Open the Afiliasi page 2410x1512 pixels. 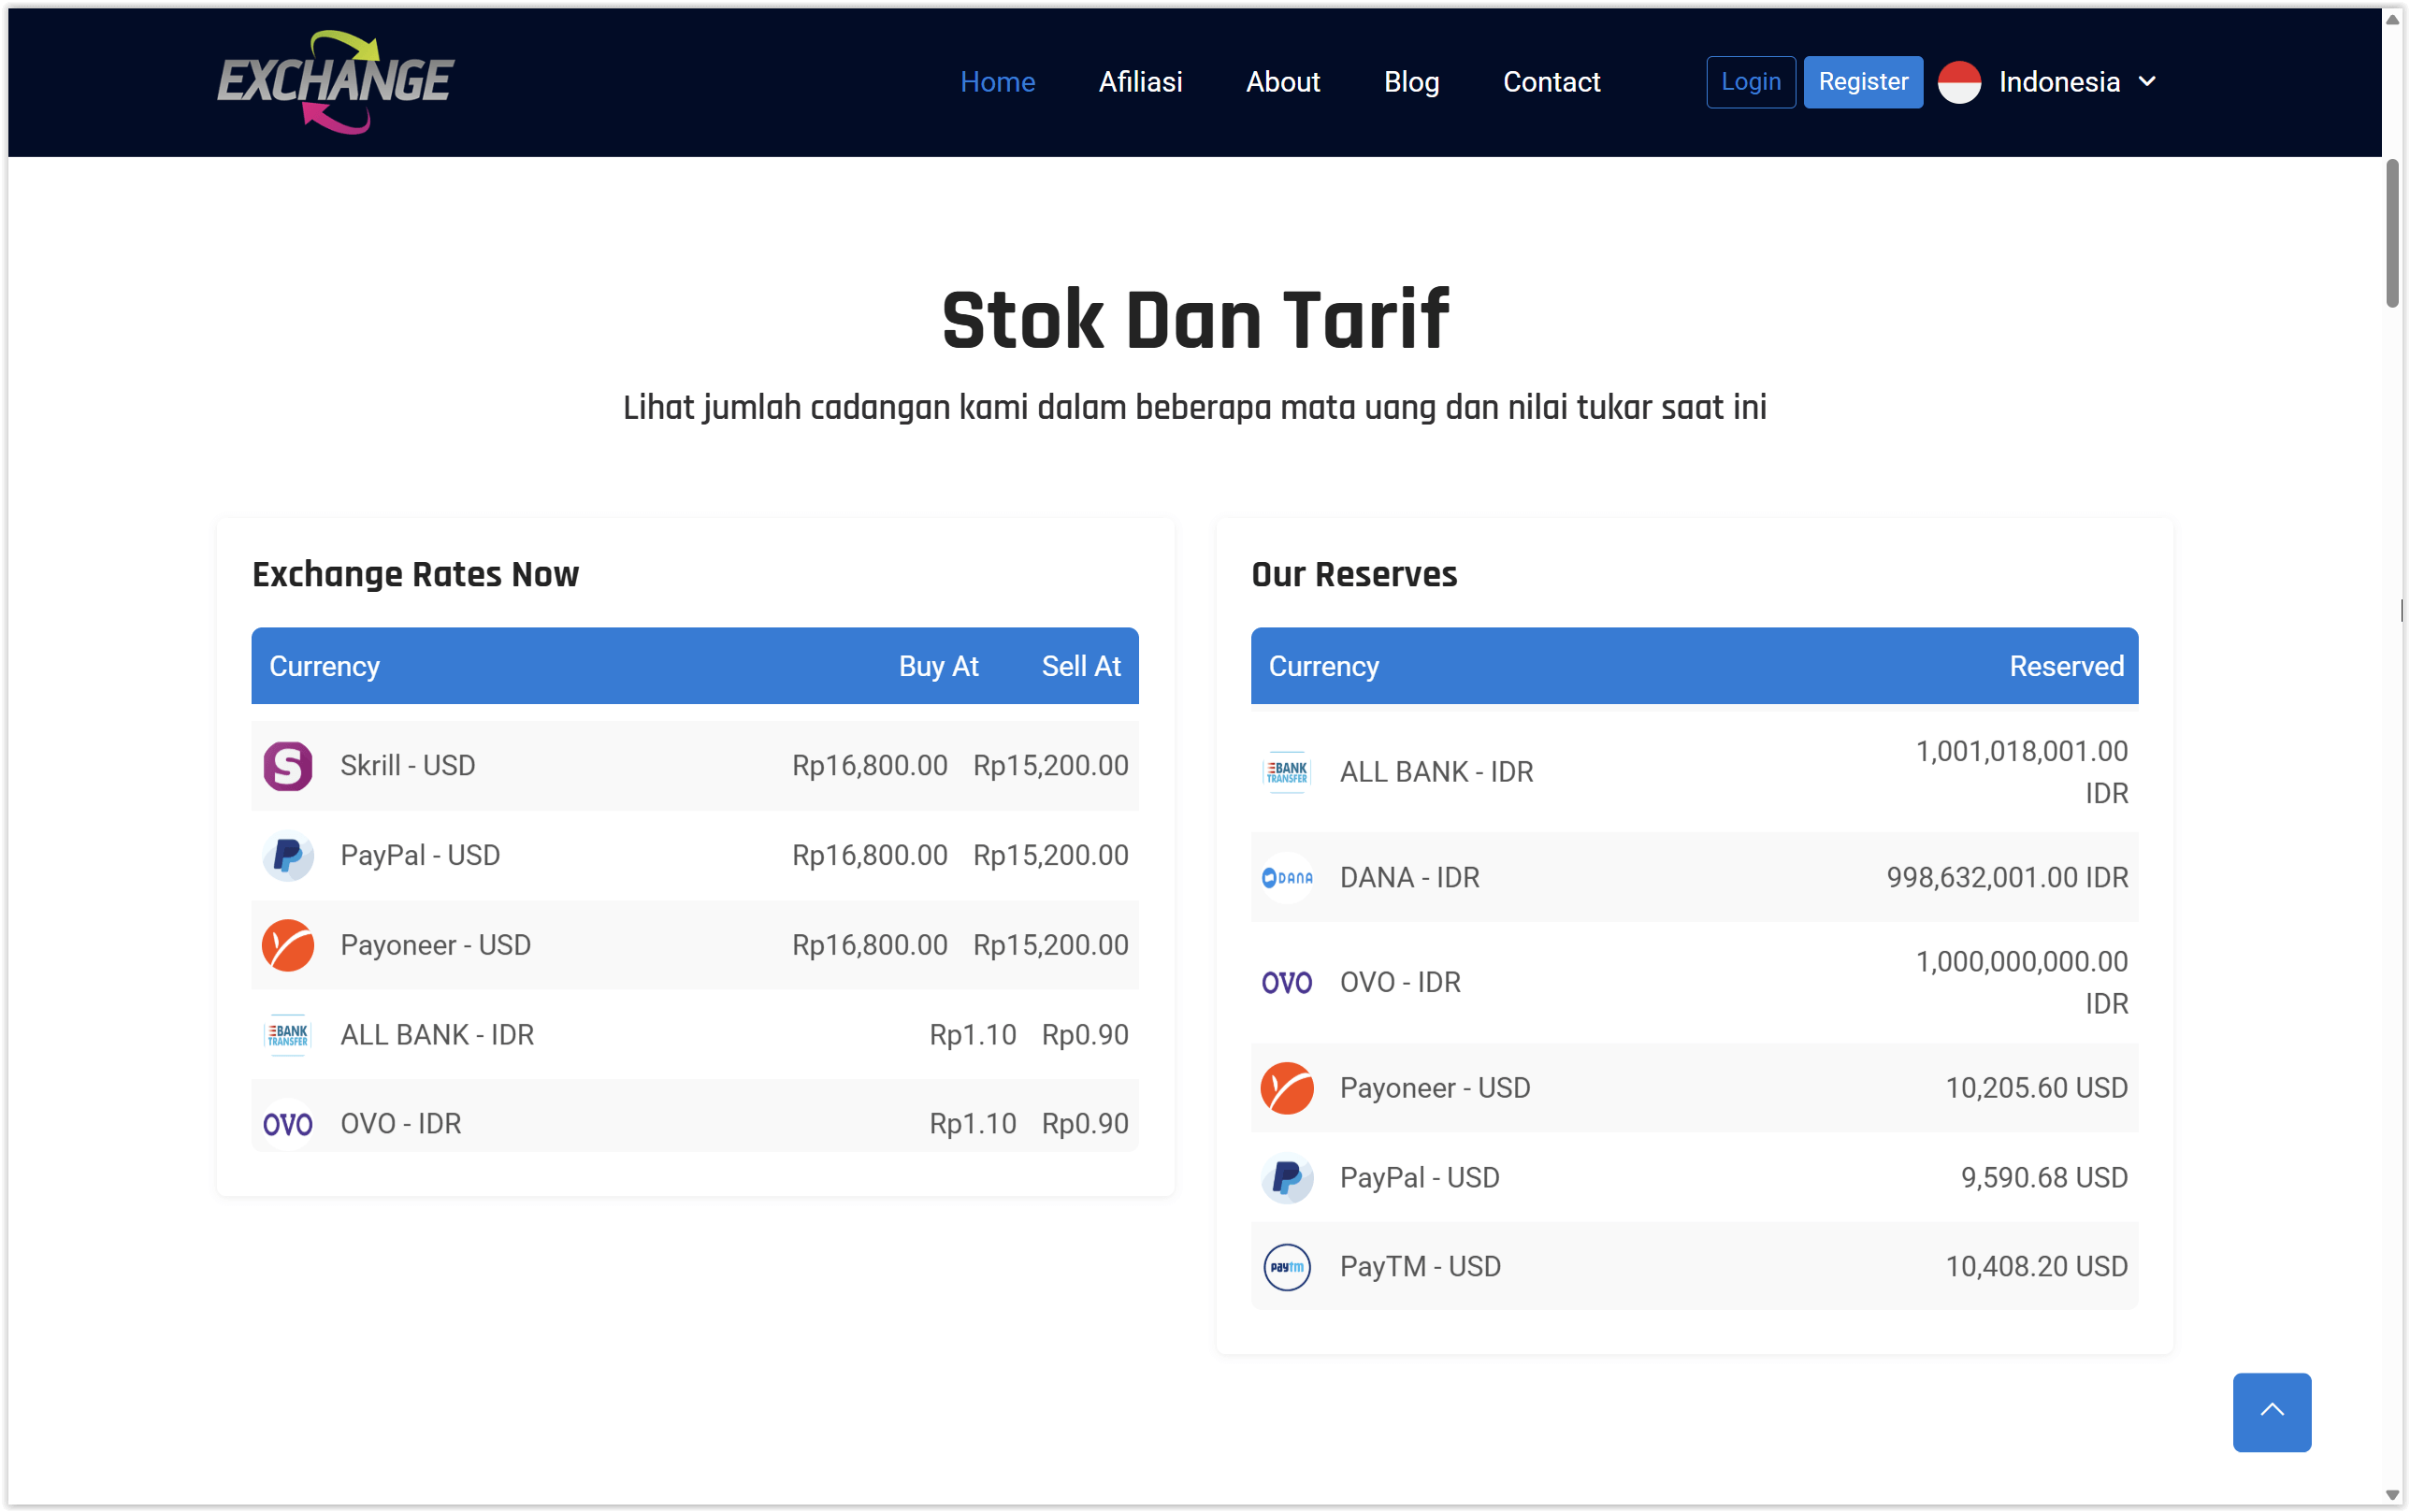tap(1141, 82)
